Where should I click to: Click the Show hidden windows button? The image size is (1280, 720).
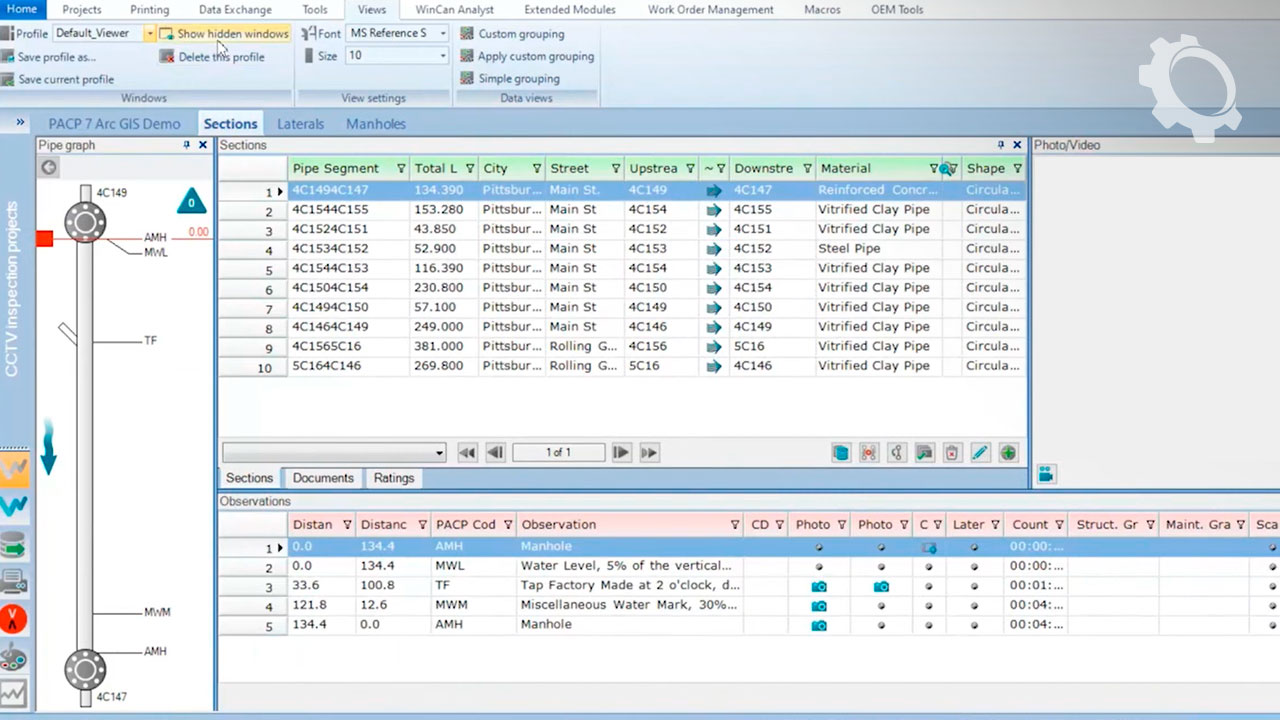[x=224, y=33]
